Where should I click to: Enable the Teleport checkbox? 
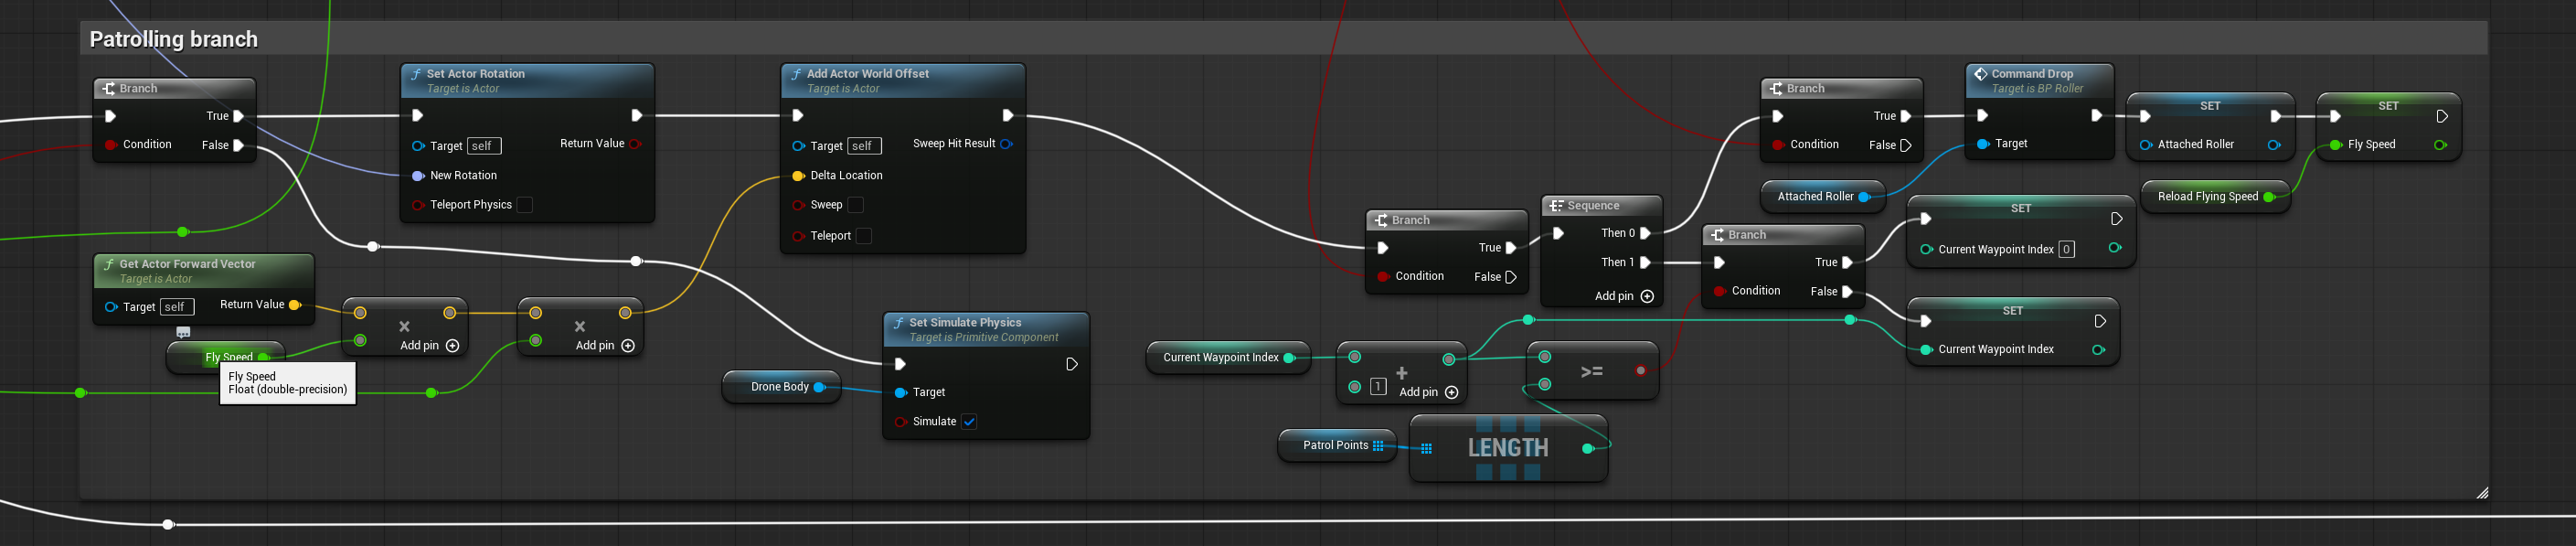click(x=864, y=236)
